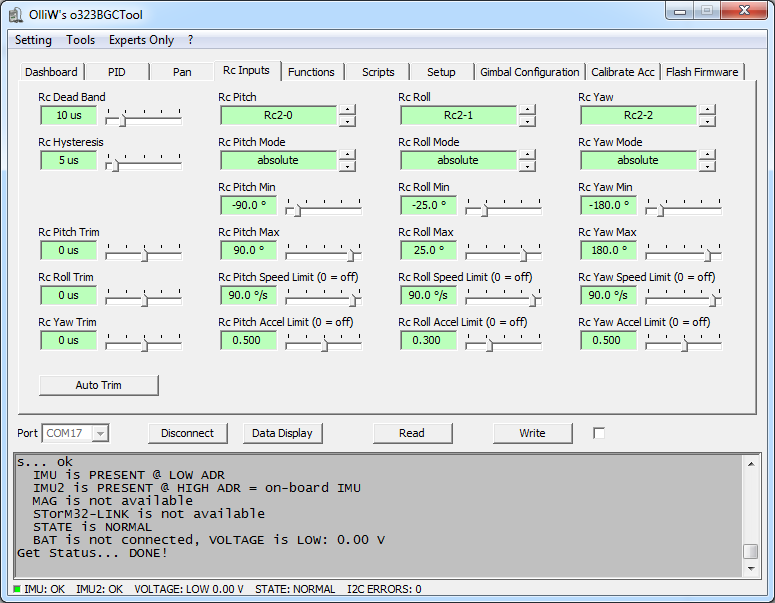Open the Data Display window
This screenshot has width=775, height=603.
click(282, 433)
